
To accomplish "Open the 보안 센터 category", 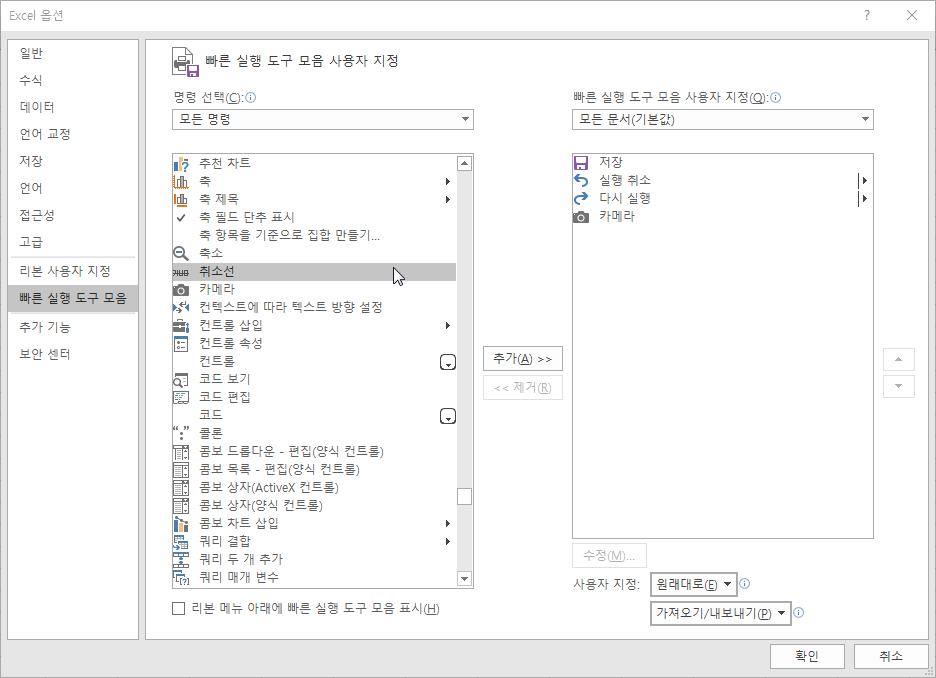I will pyautogui.click(x=73, y=354).
